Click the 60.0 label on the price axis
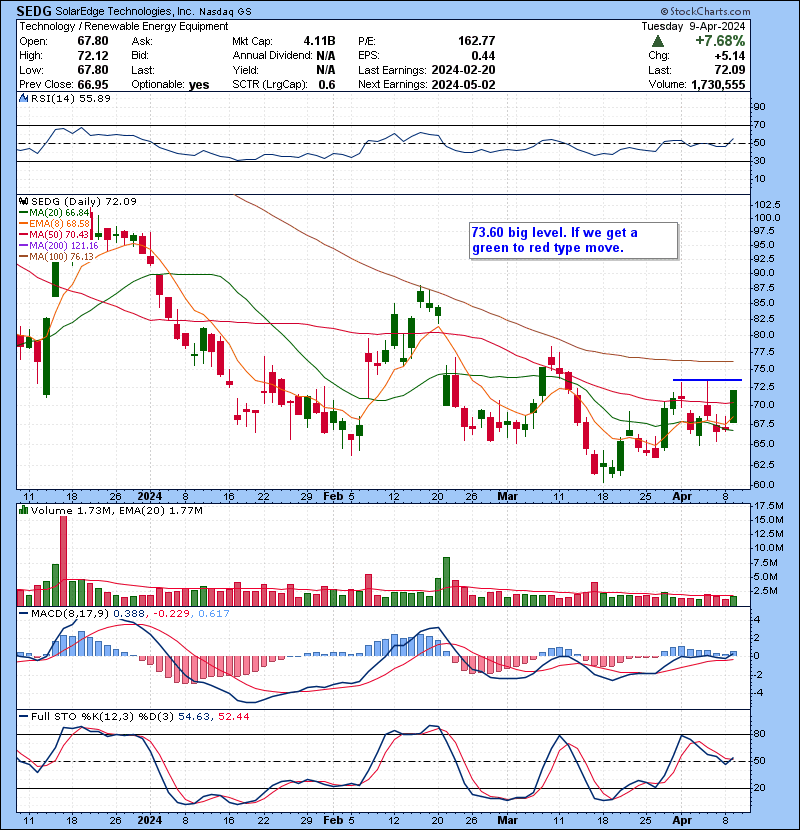 pyautogui.click(x=763, y=484)
